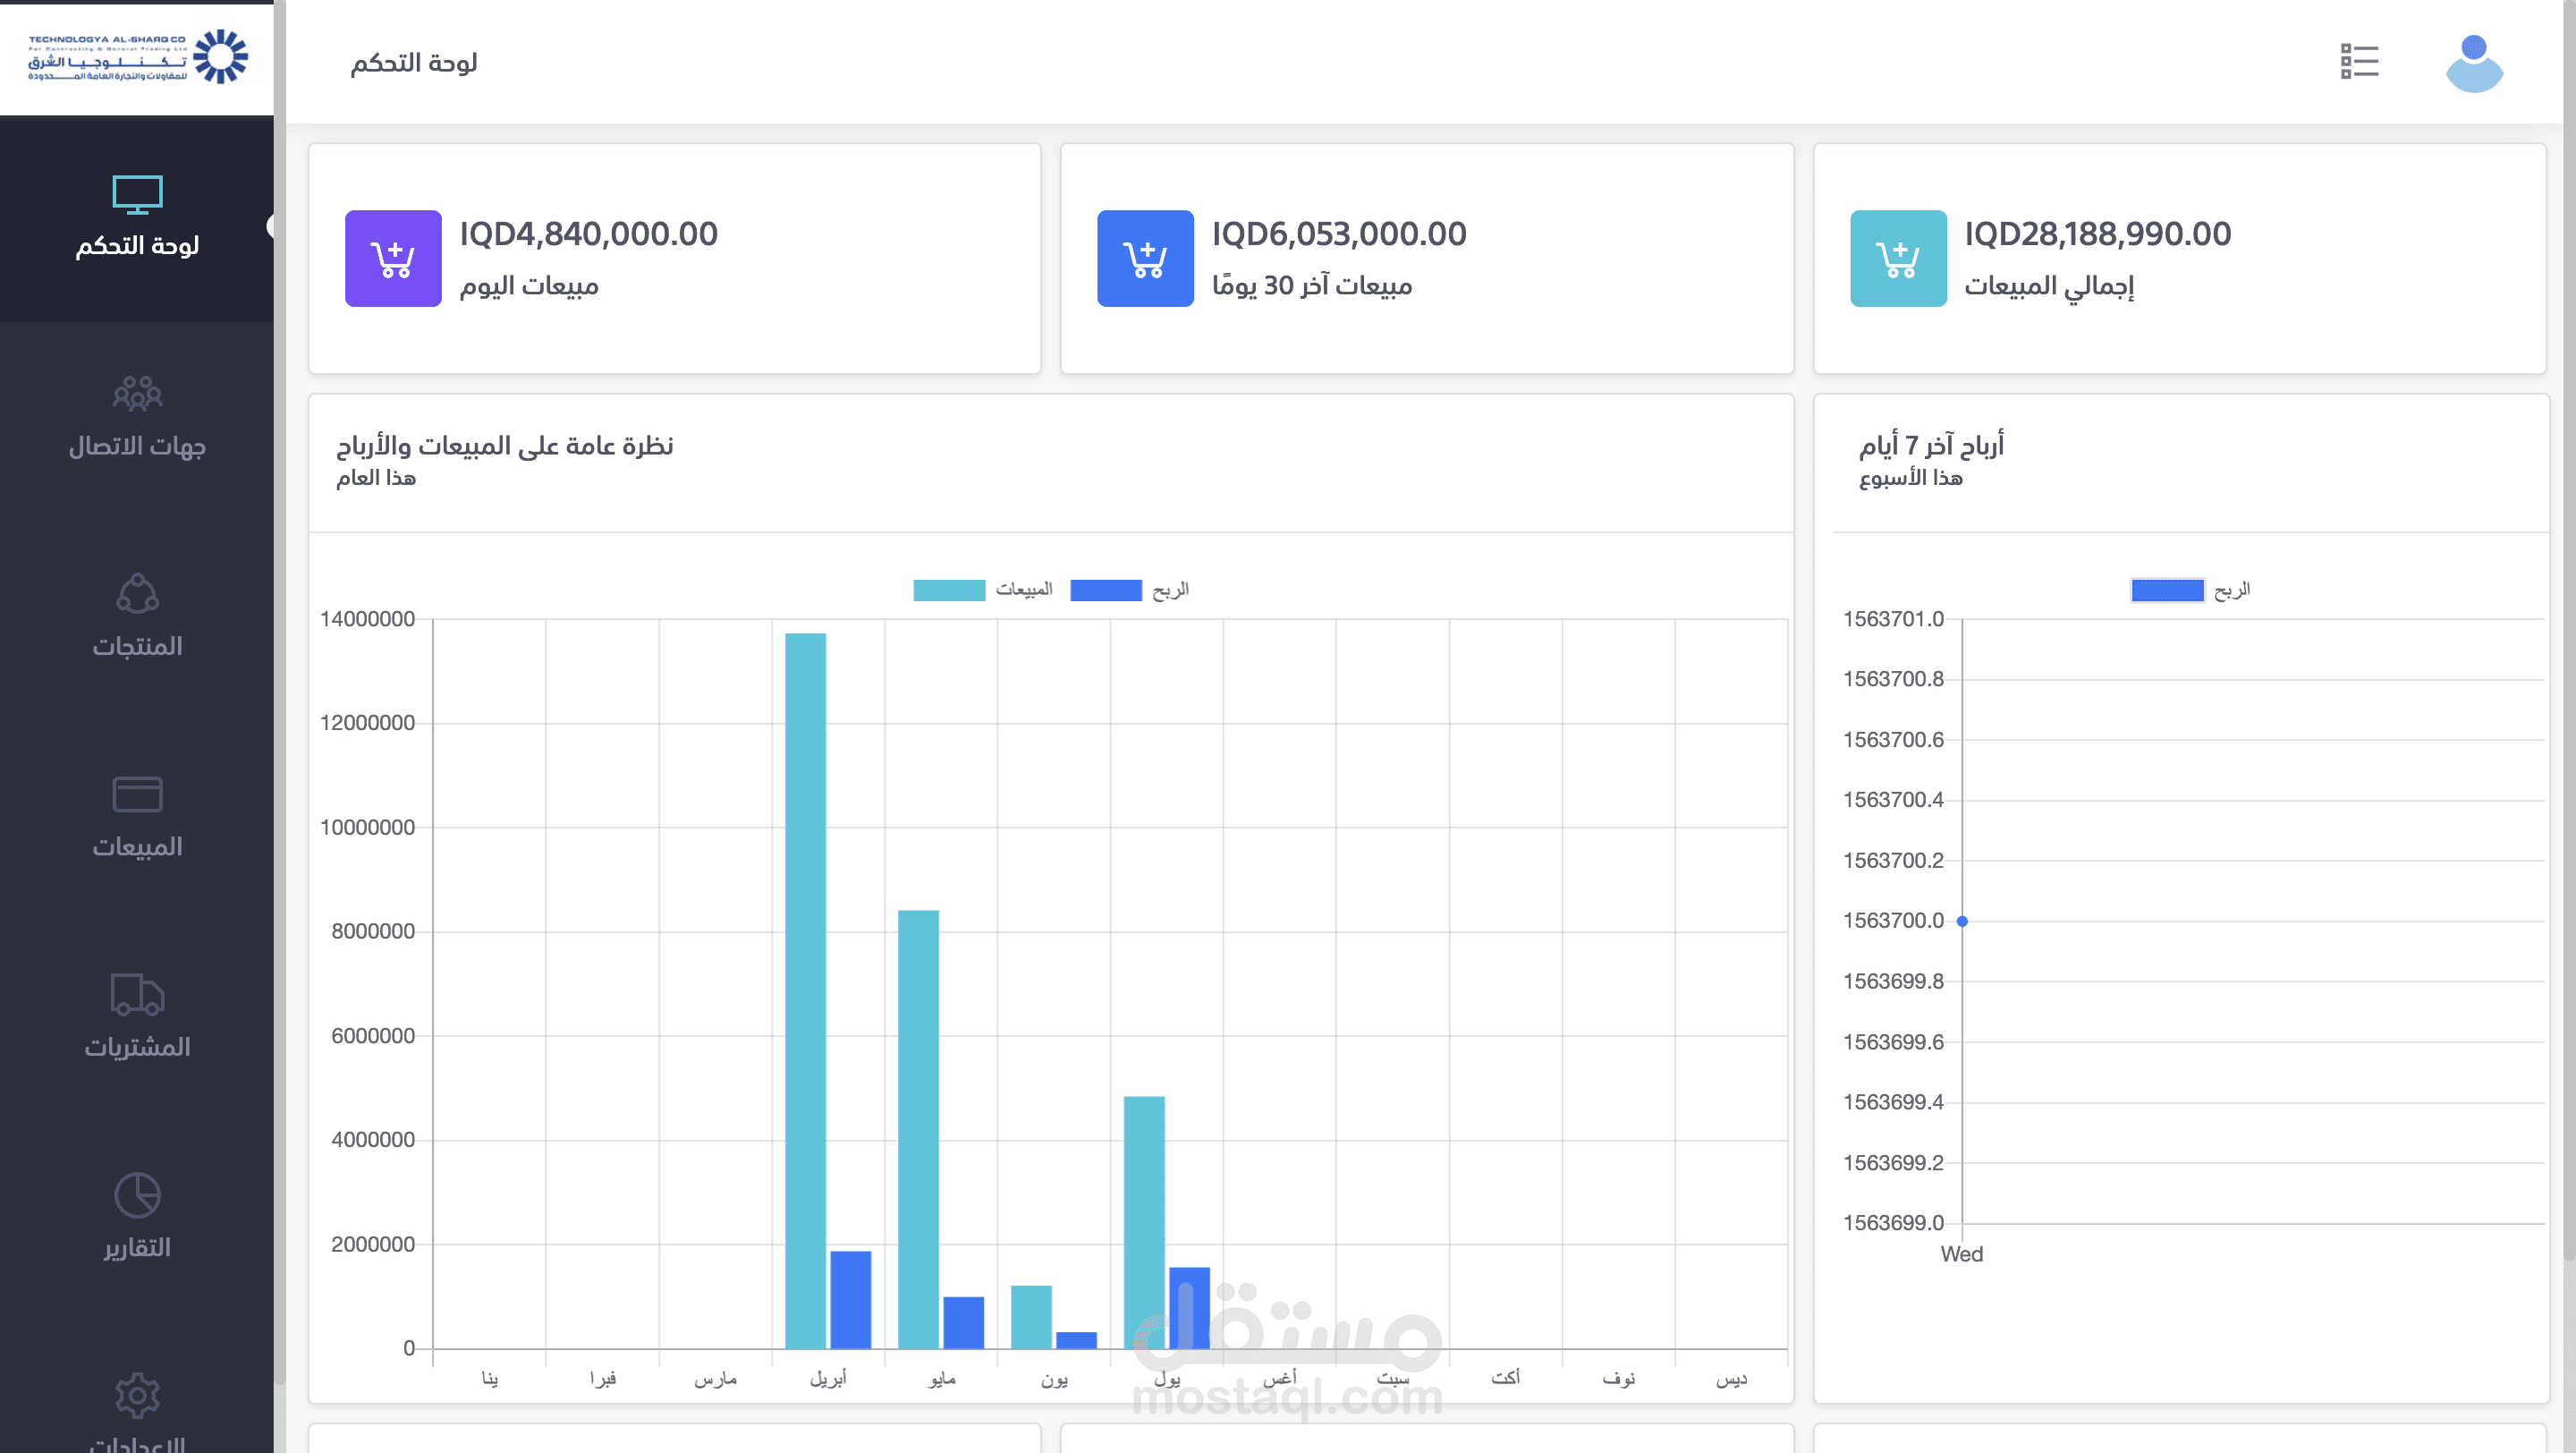Click the إجمالي المبيعات label
Screen dimensions: 2576x1453
click(2049, 287)
